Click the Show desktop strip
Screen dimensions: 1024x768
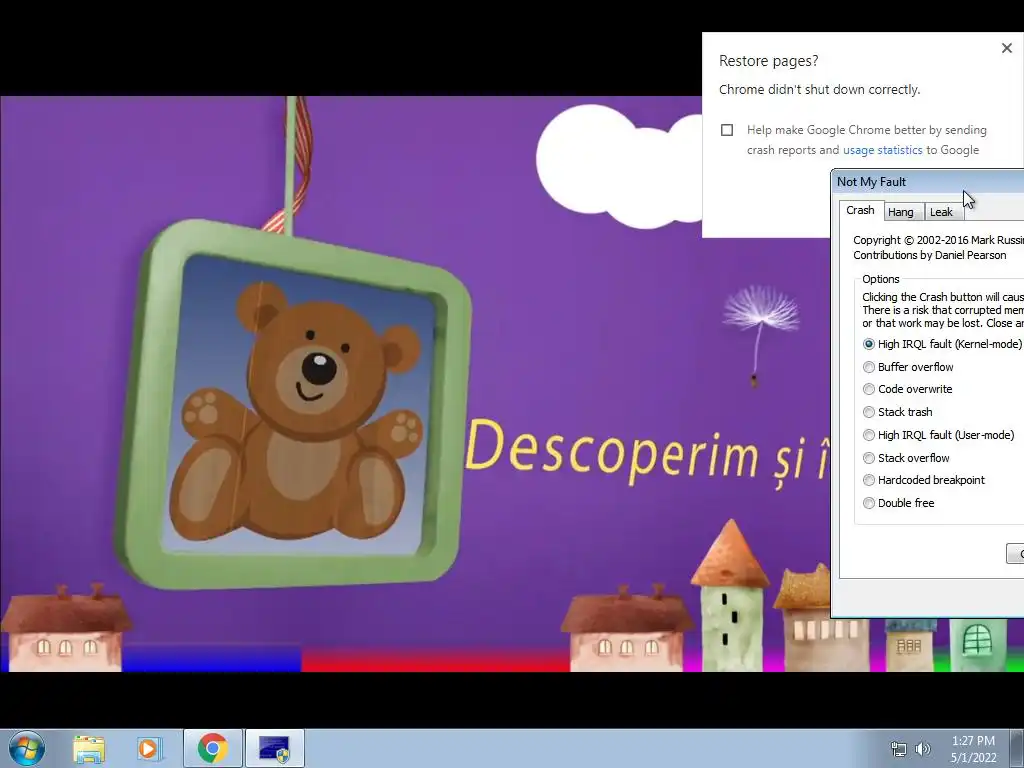click(x=1017, y=748)
